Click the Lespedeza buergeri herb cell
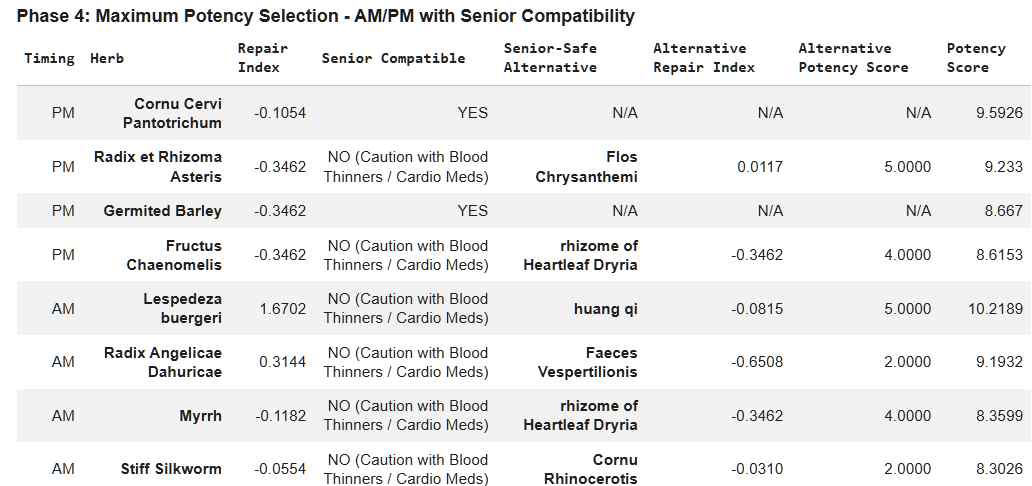 pyautogui.click(x=182, y=309)
